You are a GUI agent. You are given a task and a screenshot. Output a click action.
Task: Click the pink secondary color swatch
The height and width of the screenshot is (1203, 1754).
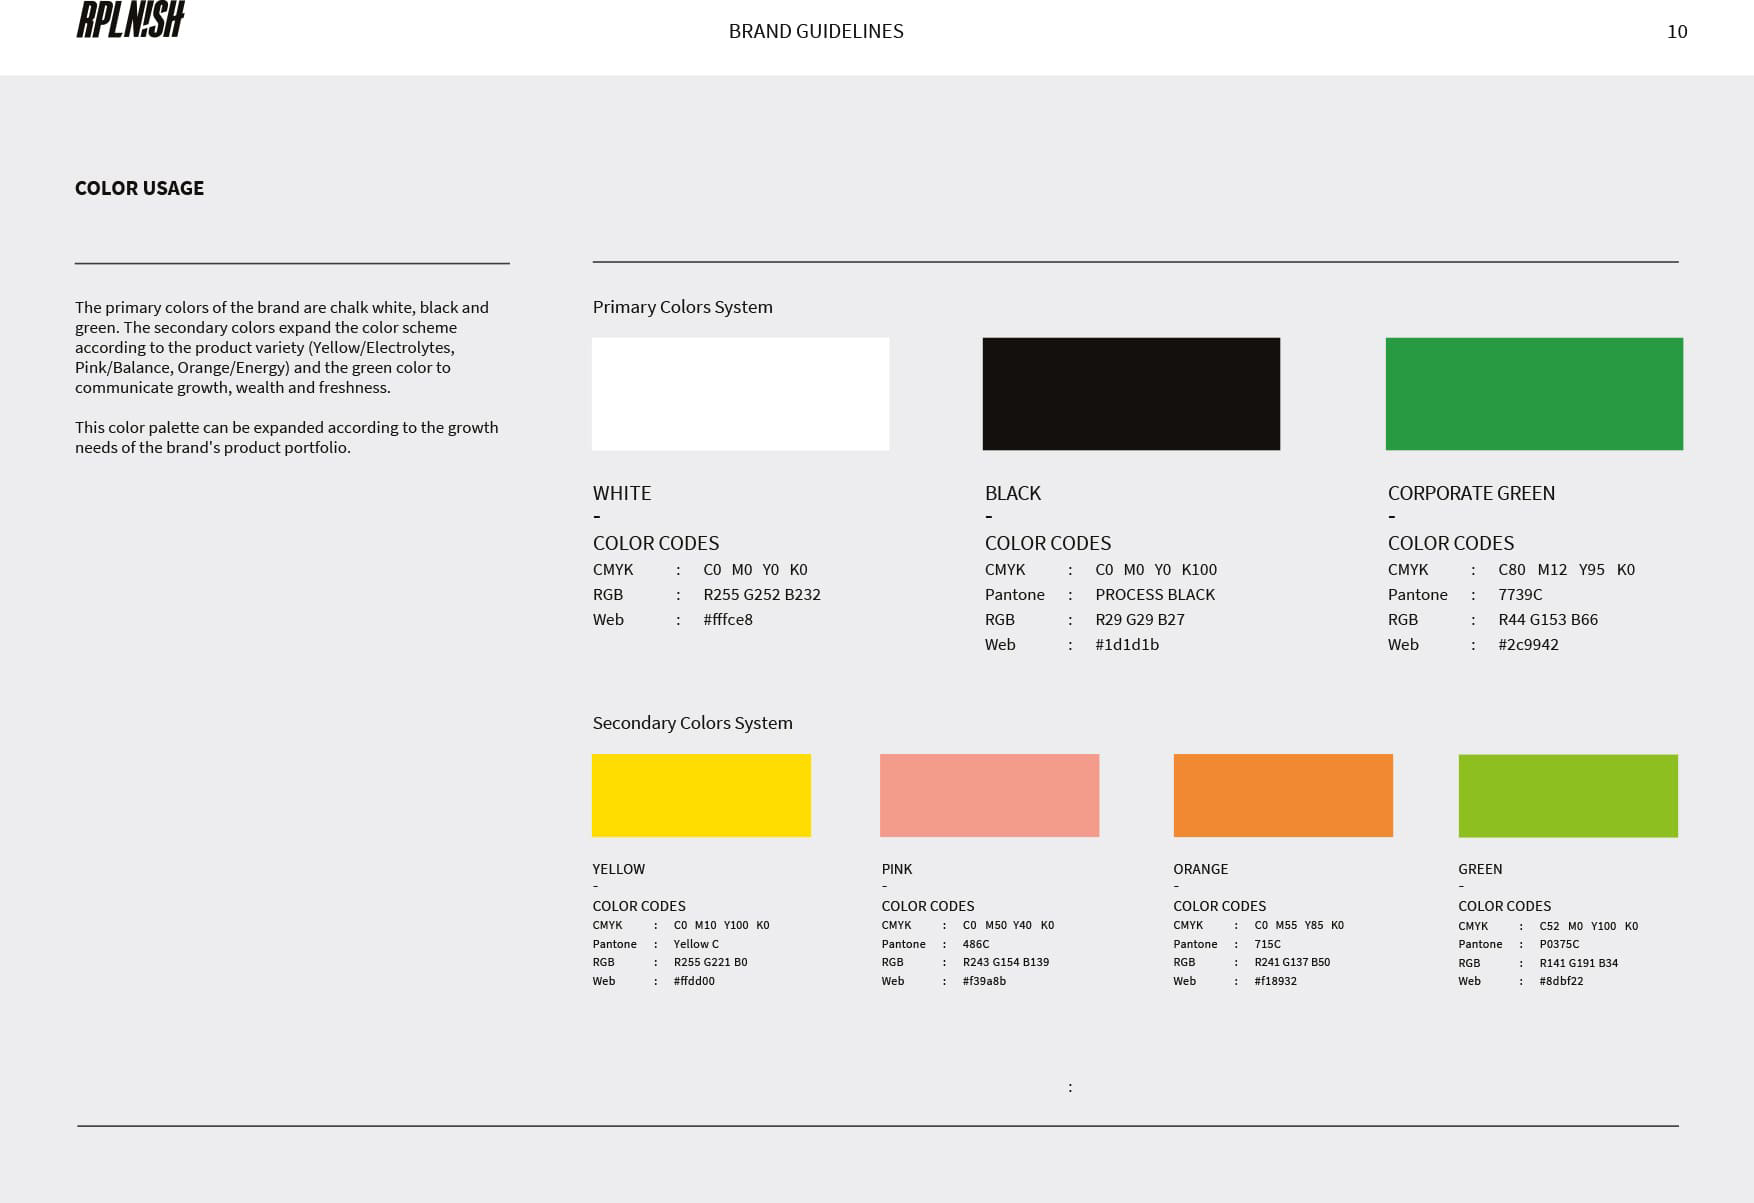989,795
